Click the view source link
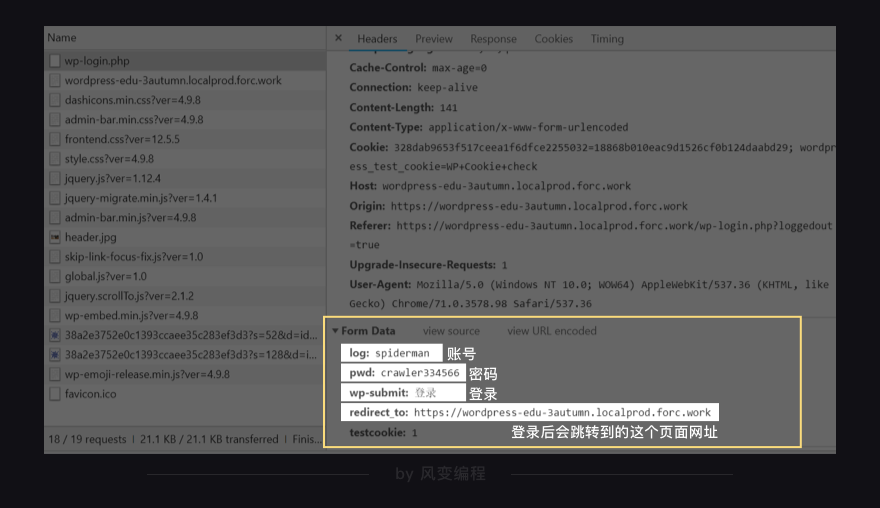Image resolution: width=880 pixels, height=508 pixels. pyautogui.click(x=451, y=331)
